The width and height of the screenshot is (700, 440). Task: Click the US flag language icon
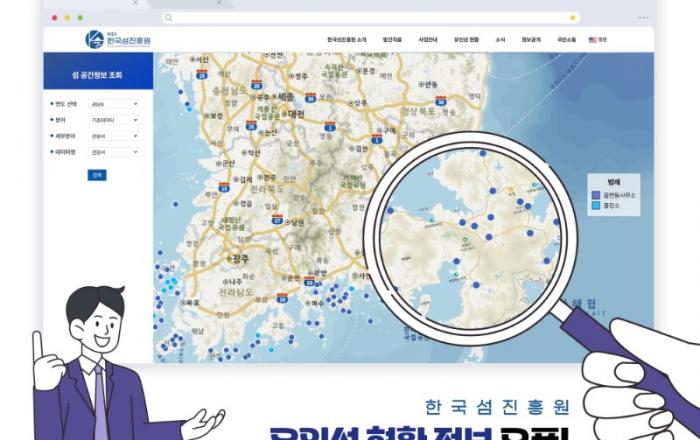pos(592,40)
